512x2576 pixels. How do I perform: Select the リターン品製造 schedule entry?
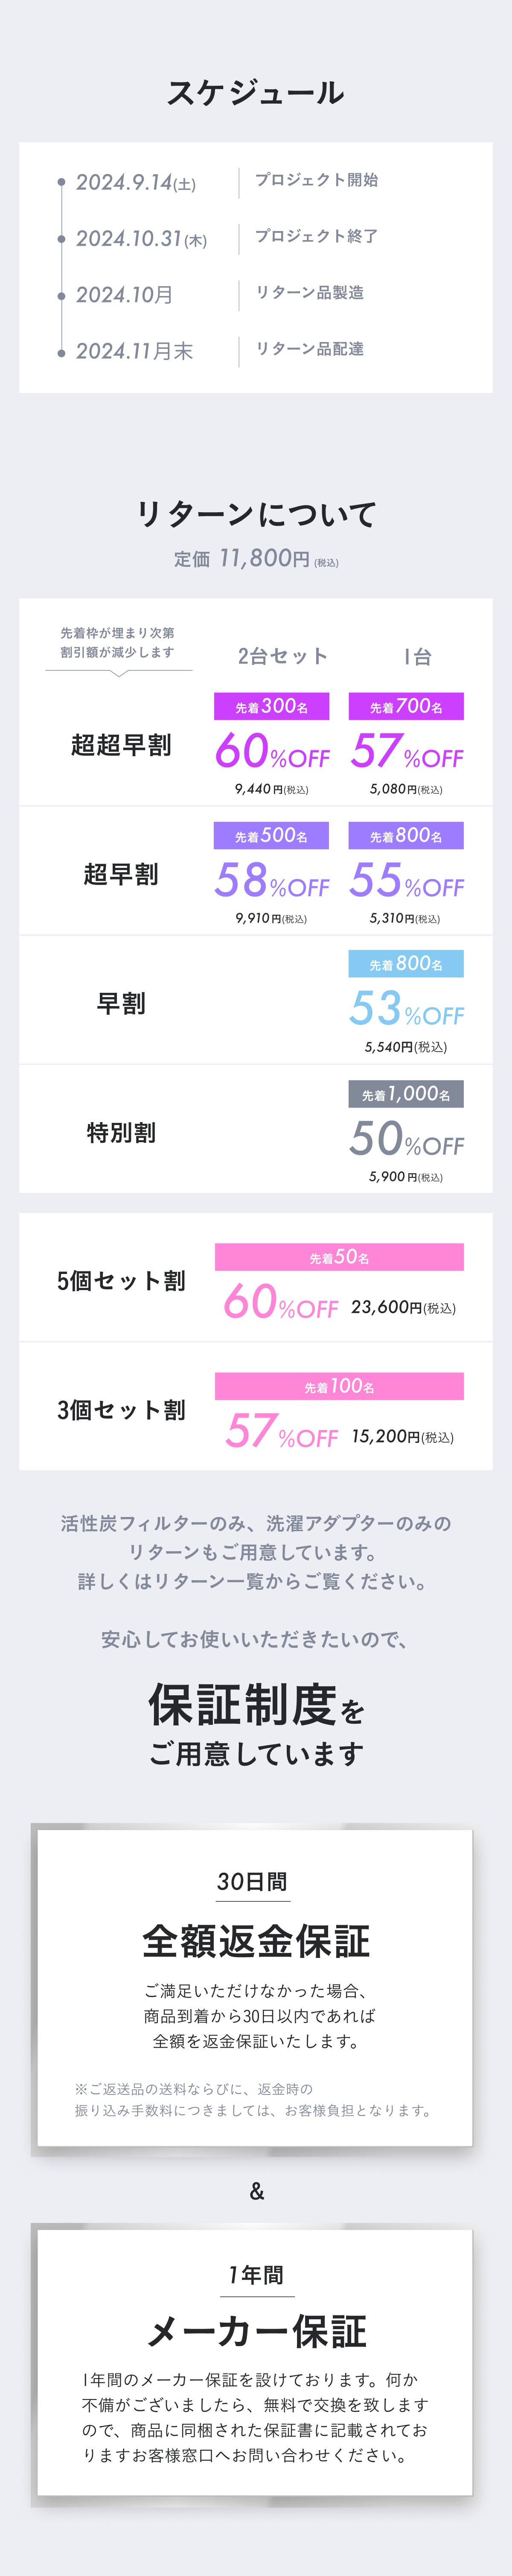click(x=310, y=293)
